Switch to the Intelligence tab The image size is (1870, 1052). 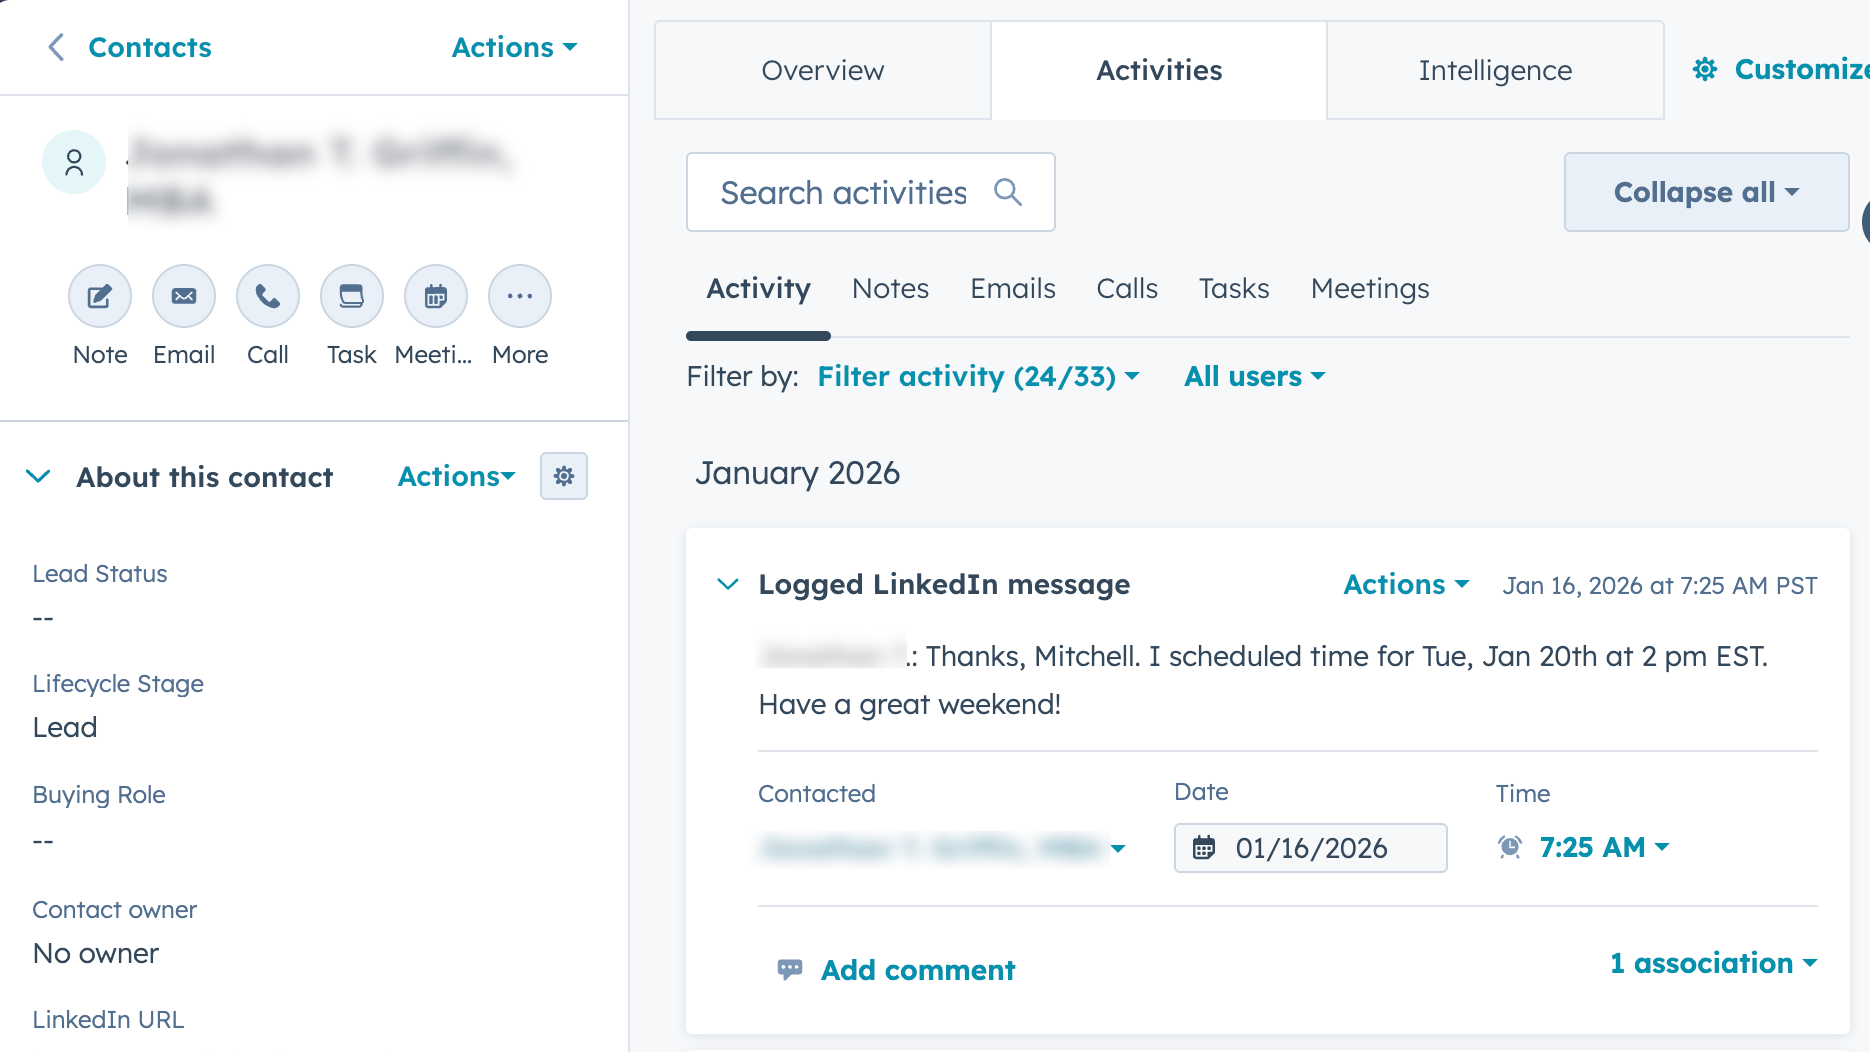pyautogui.click(x=1495, y=70)
